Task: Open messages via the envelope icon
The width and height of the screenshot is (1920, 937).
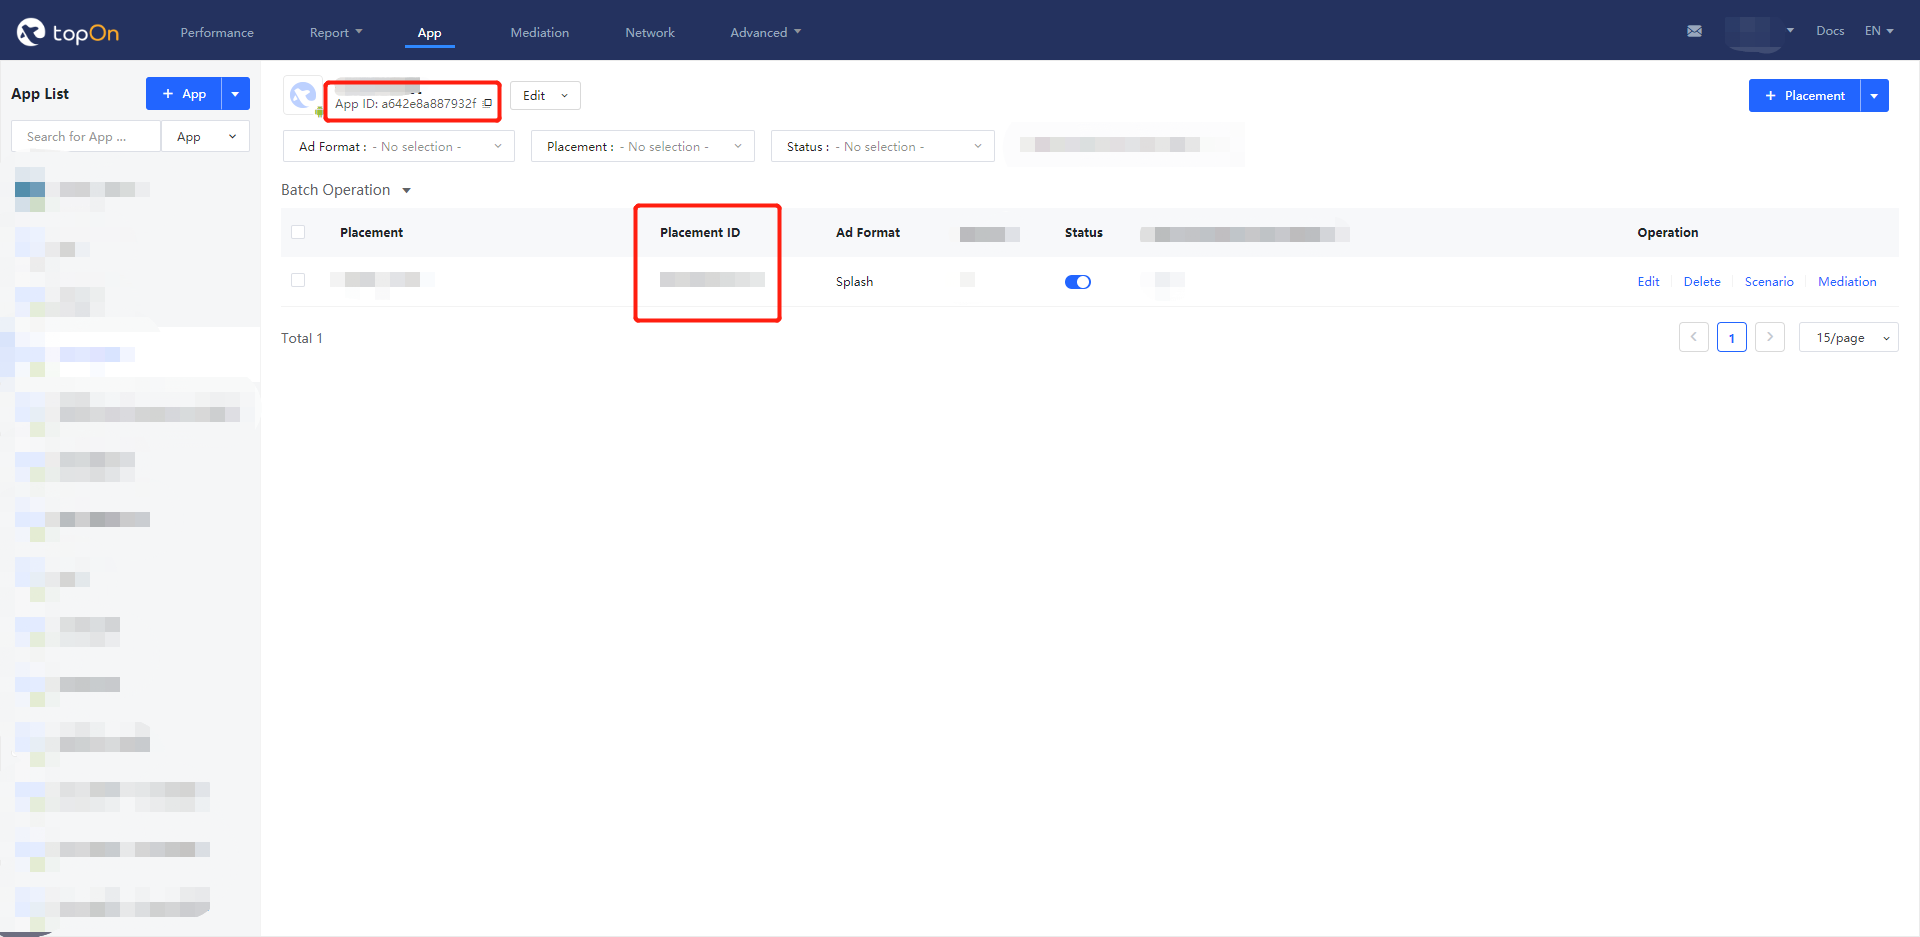Action: pyautogui.click(x=1695, y=31)
